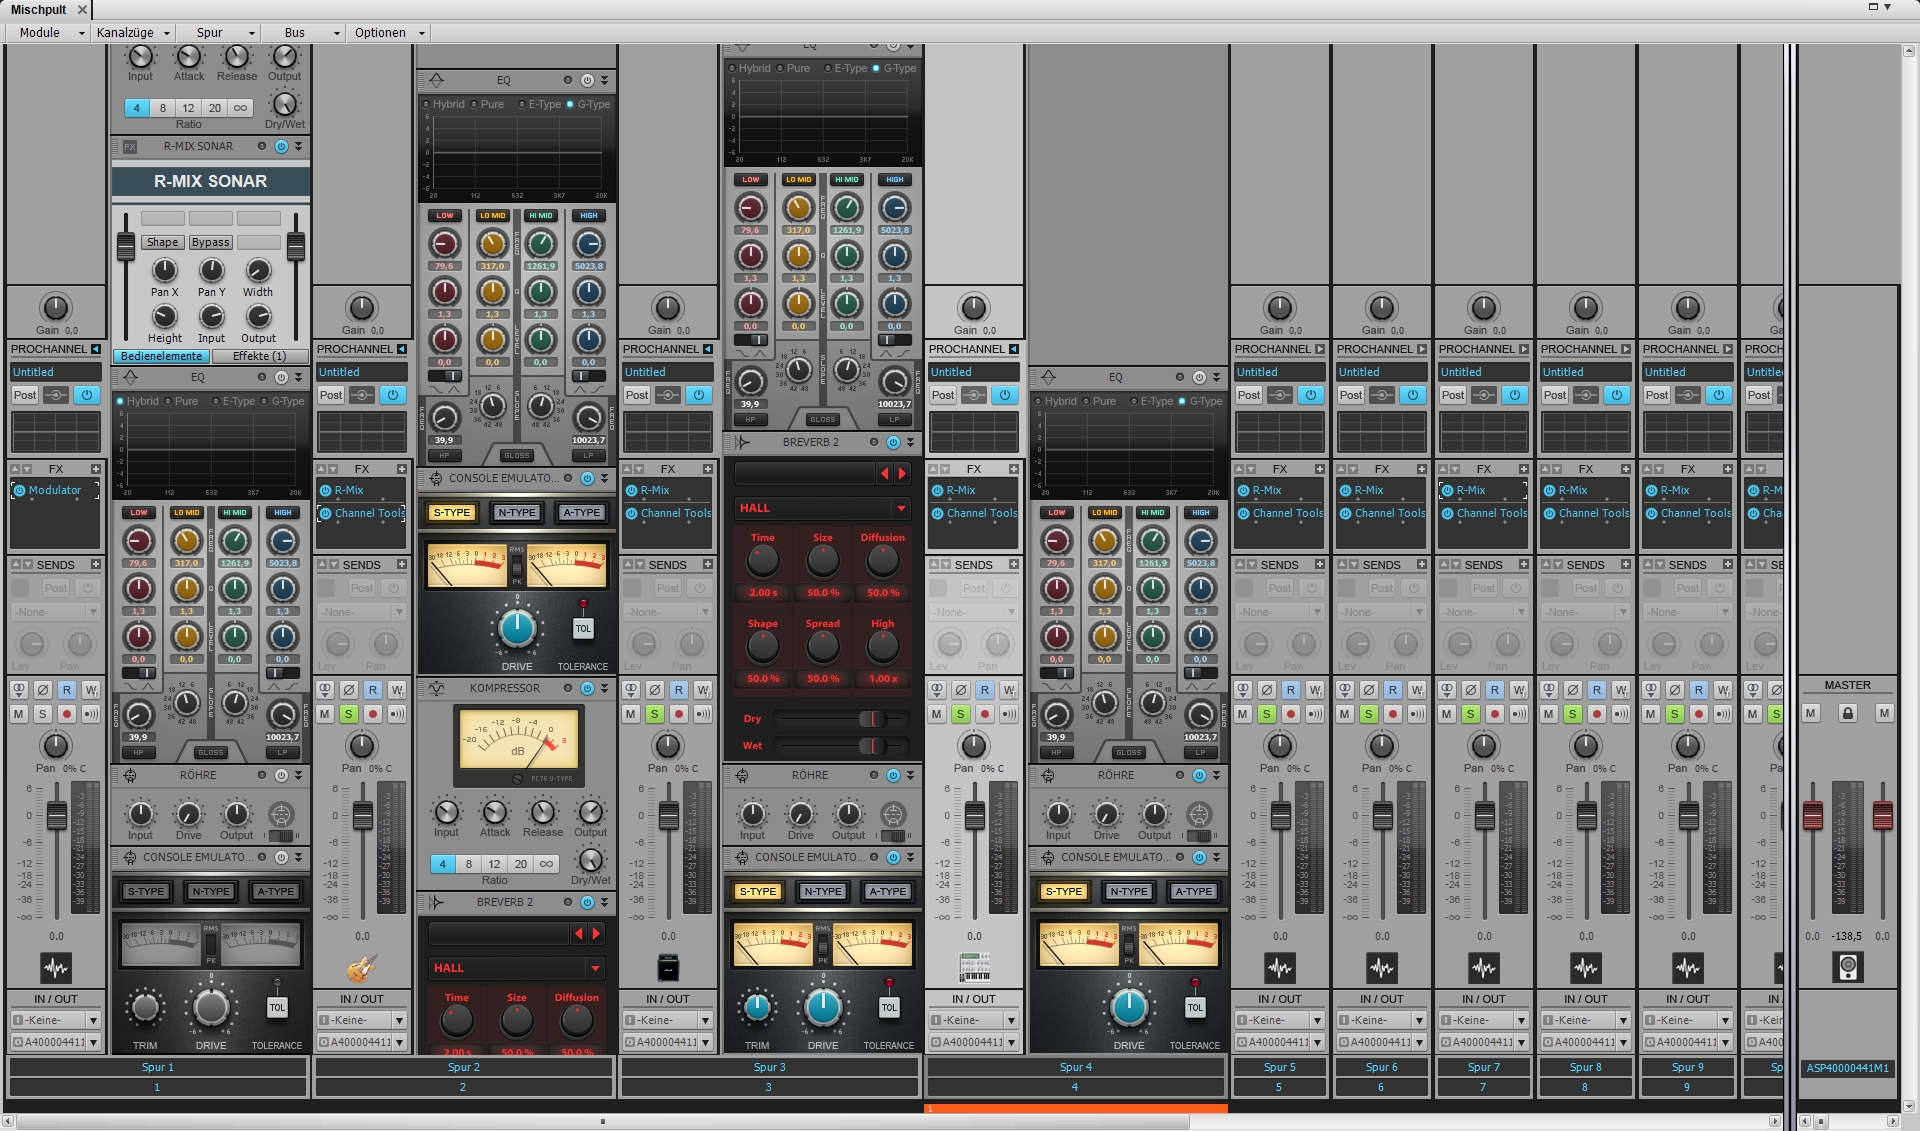Open Spur 1 input -Keine- dropdown
This screenshot has height=1131, width=1920.
click(56, 1020)
